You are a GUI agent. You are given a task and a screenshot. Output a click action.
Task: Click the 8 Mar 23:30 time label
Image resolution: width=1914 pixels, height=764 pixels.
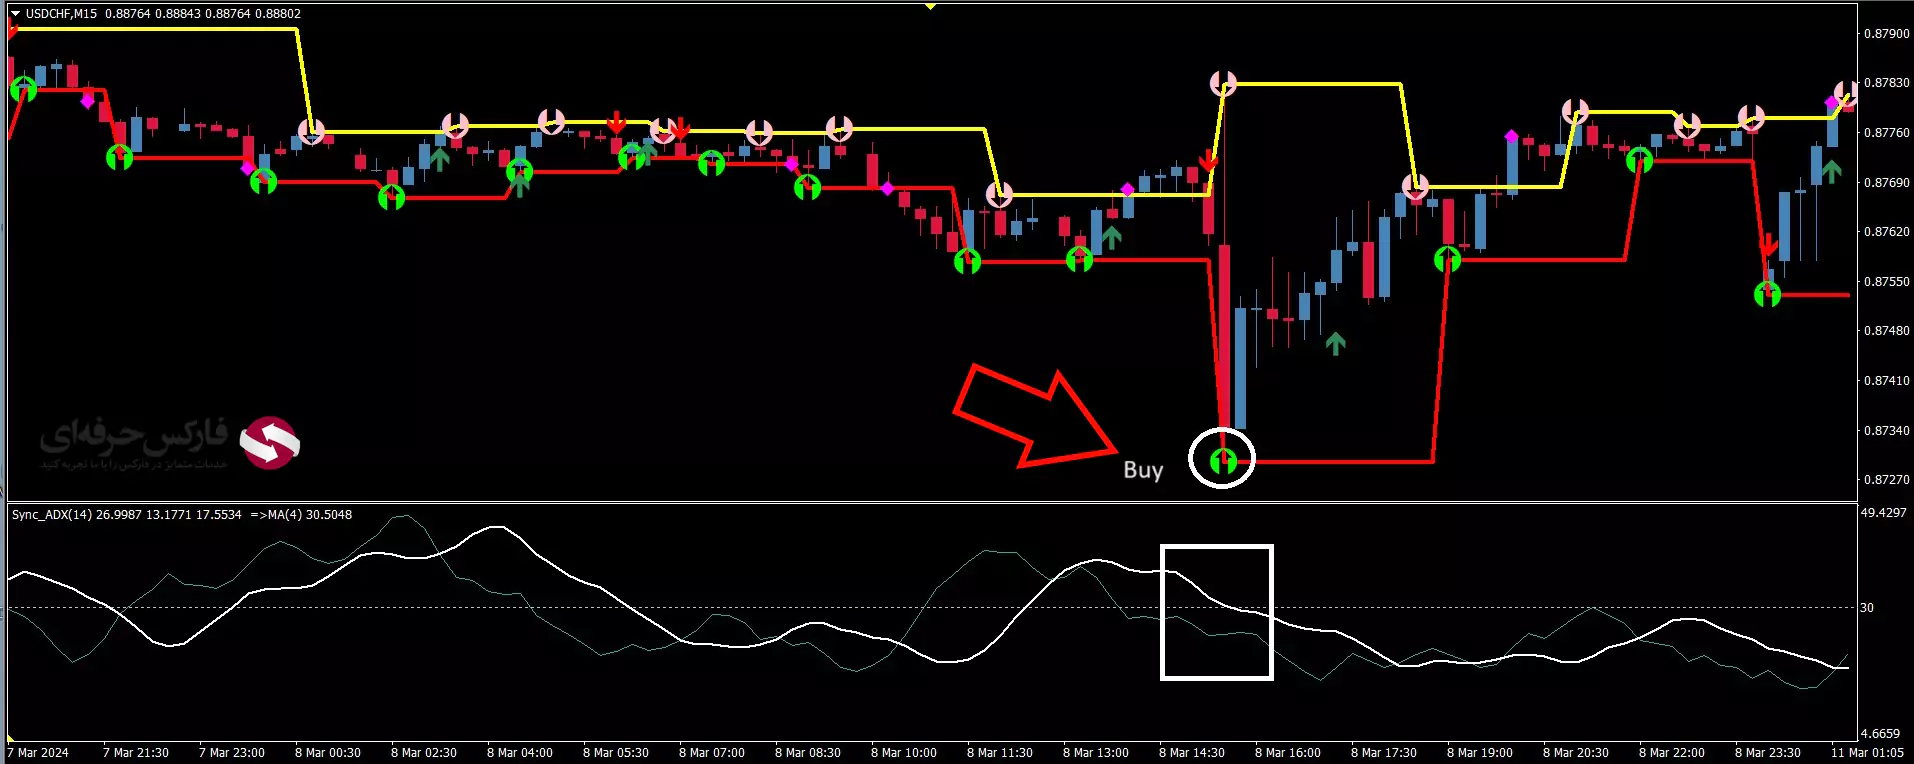[x=1768, y=753]
